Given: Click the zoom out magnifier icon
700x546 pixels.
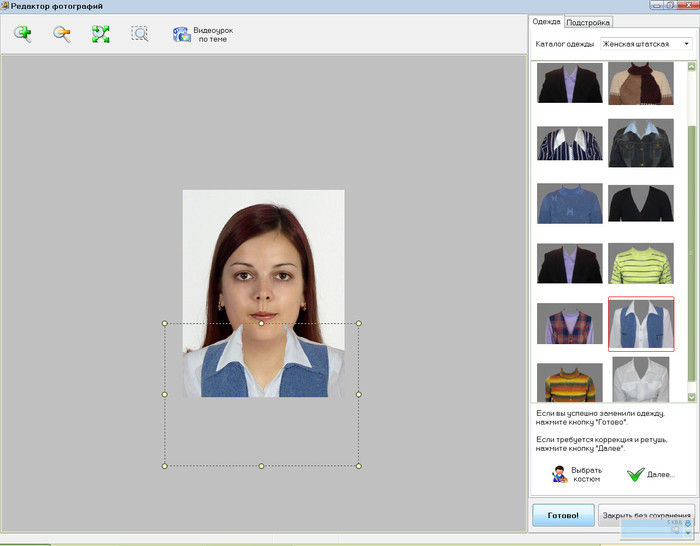Looking at the screenshot, I should [x=62, y=34].
